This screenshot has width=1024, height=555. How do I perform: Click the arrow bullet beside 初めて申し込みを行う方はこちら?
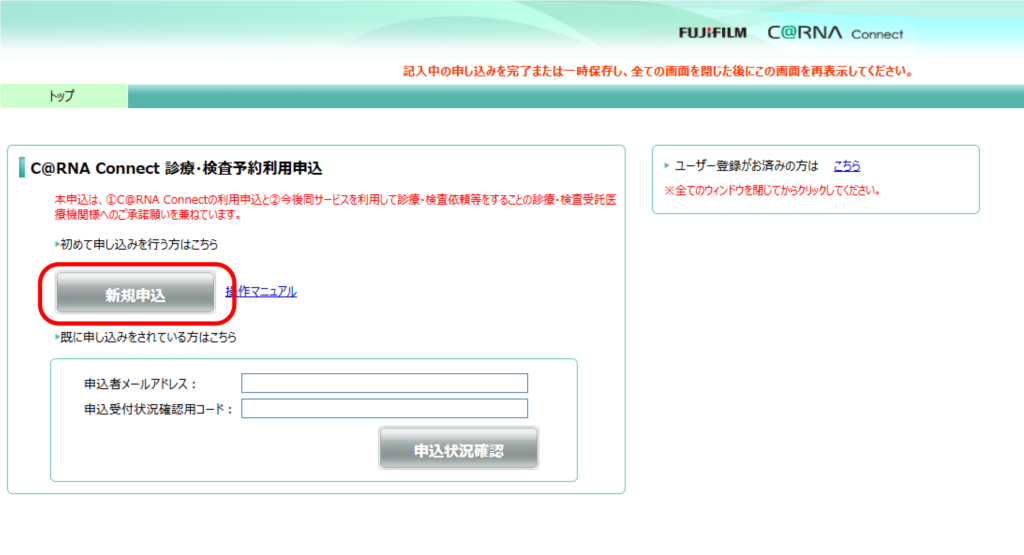pyautogui.click(x=56, y=244)
